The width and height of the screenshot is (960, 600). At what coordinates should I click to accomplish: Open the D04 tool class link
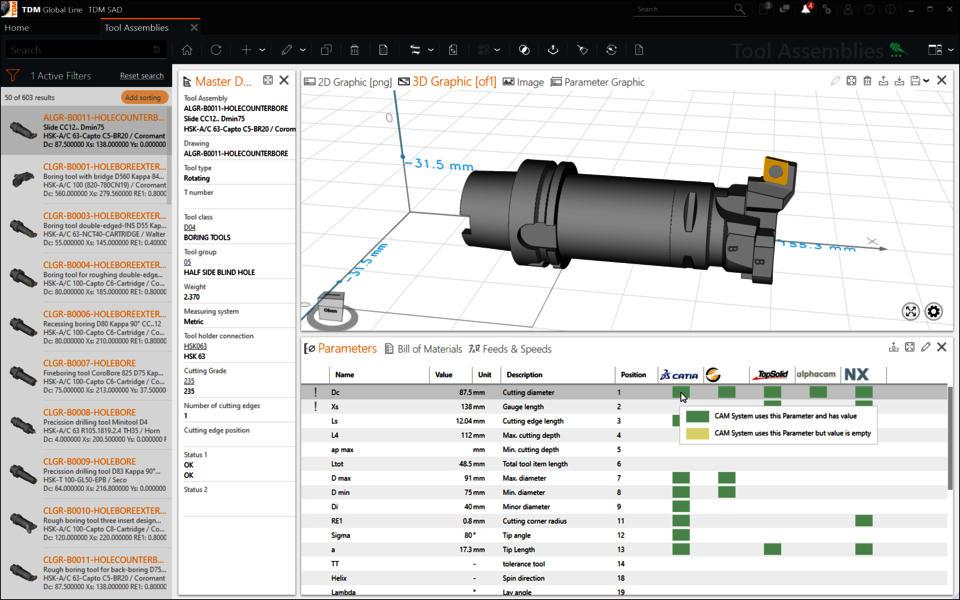pos(190,227)
